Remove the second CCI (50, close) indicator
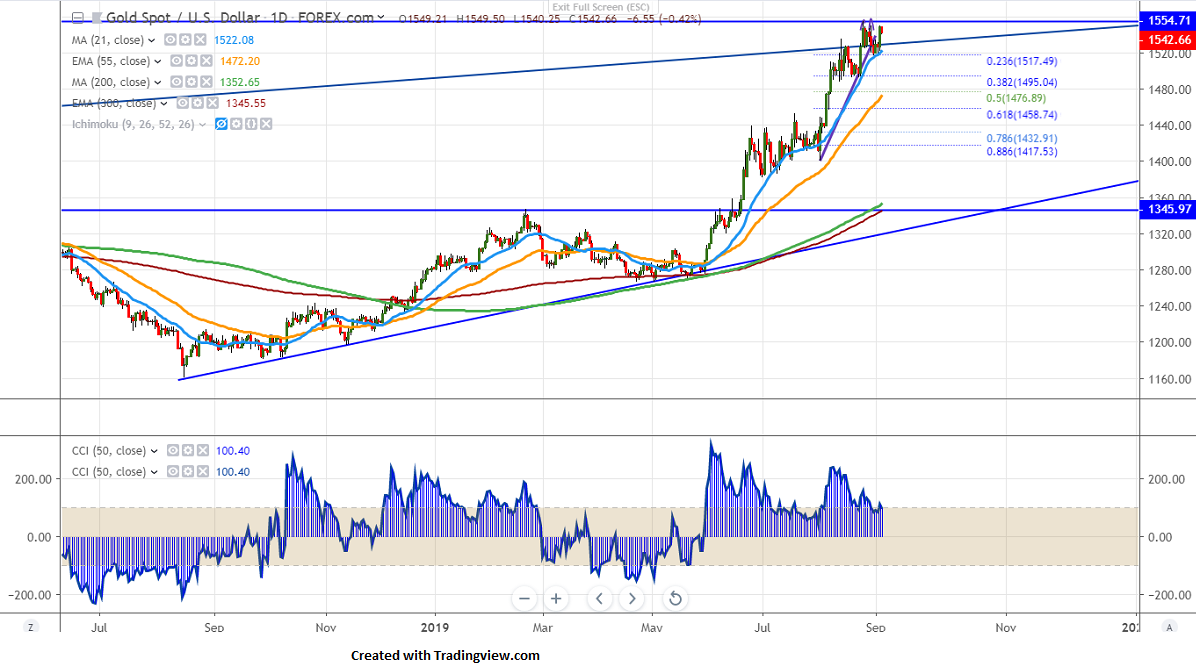This screenshot has height=663, width=1196. tap(202, 472)
